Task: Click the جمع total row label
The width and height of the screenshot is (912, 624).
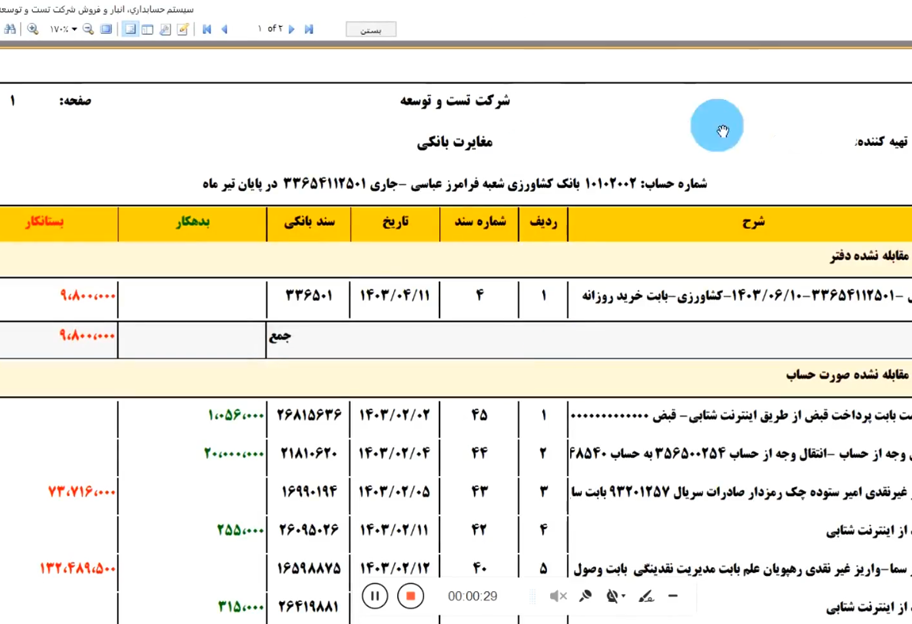Action: 280,336
